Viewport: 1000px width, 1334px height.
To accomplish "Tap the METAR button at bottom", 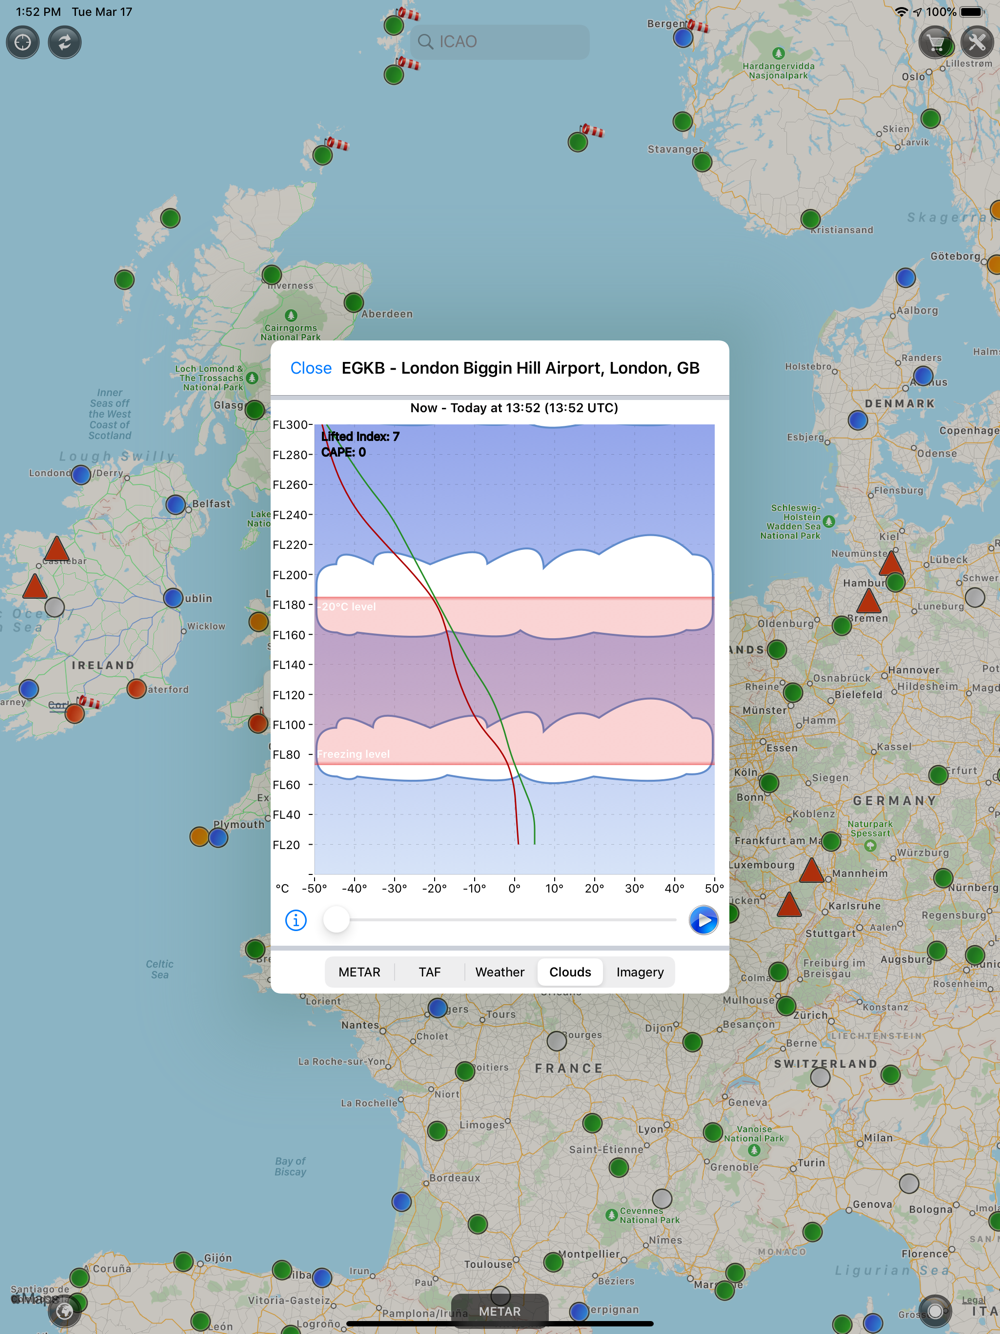I will (500, 1311).
